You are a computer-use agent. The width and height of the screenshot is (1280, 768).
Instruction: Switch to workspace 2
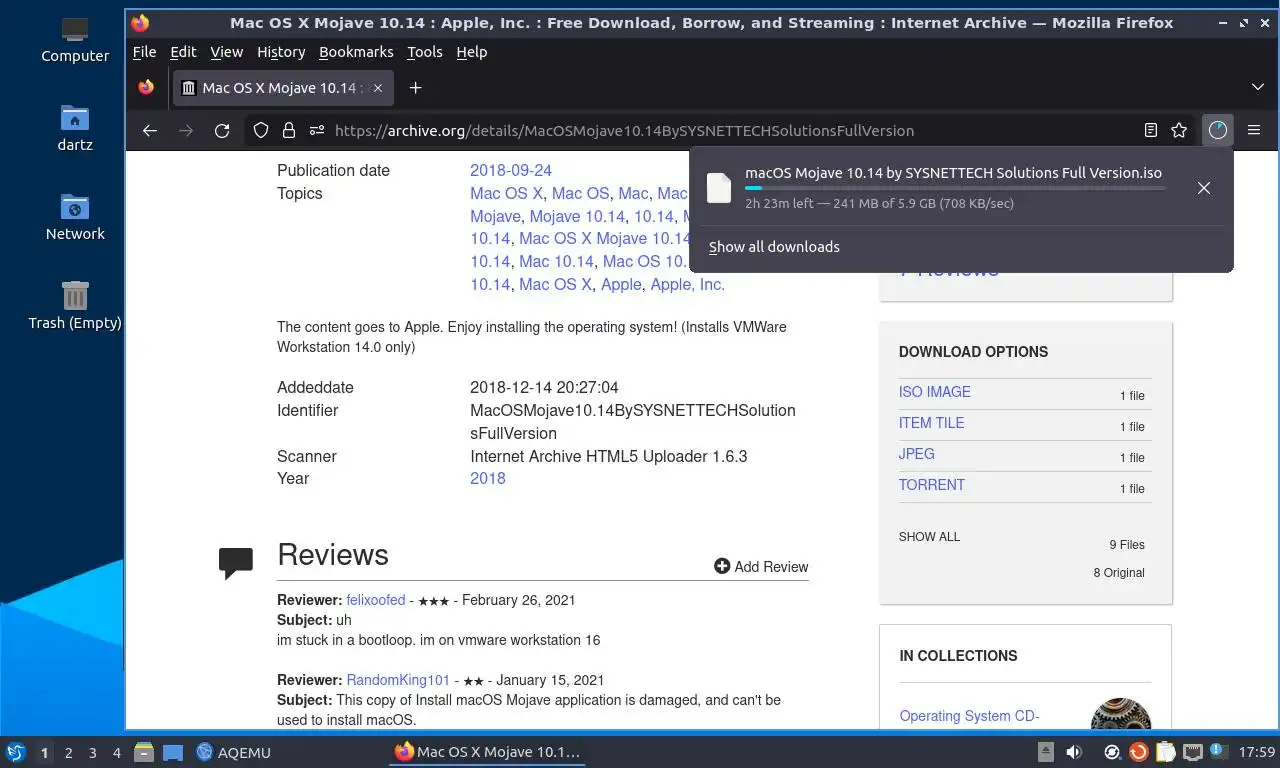pyautogui.click(x=68, y=752)
